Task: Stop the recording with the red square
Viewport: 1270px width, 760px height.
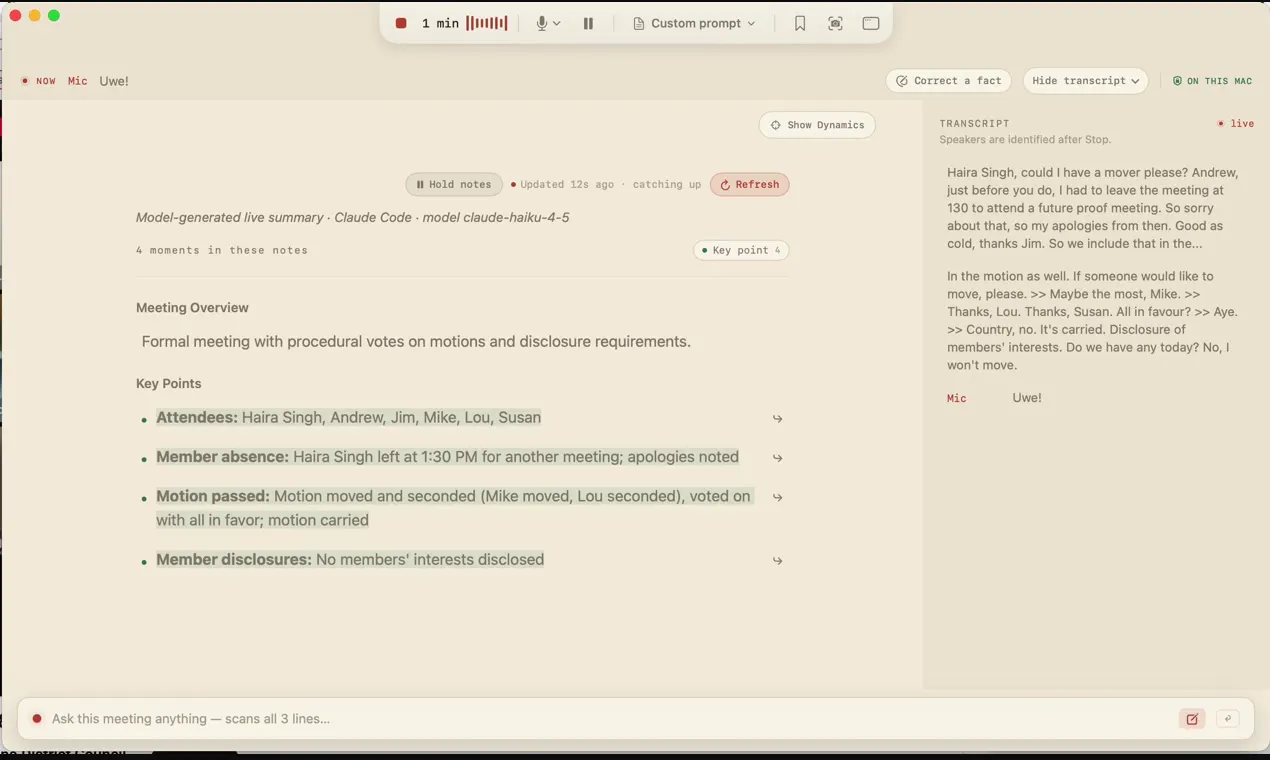Action: click(x=401, y=23)
